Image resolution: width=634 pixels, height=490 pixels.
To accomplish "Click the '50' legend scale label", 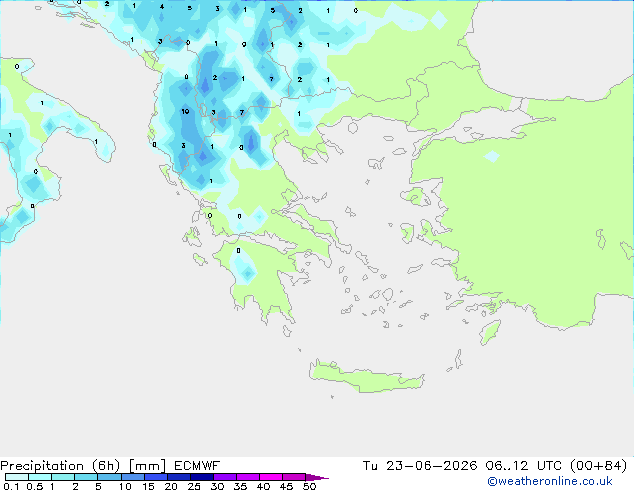I will (309, 486).
